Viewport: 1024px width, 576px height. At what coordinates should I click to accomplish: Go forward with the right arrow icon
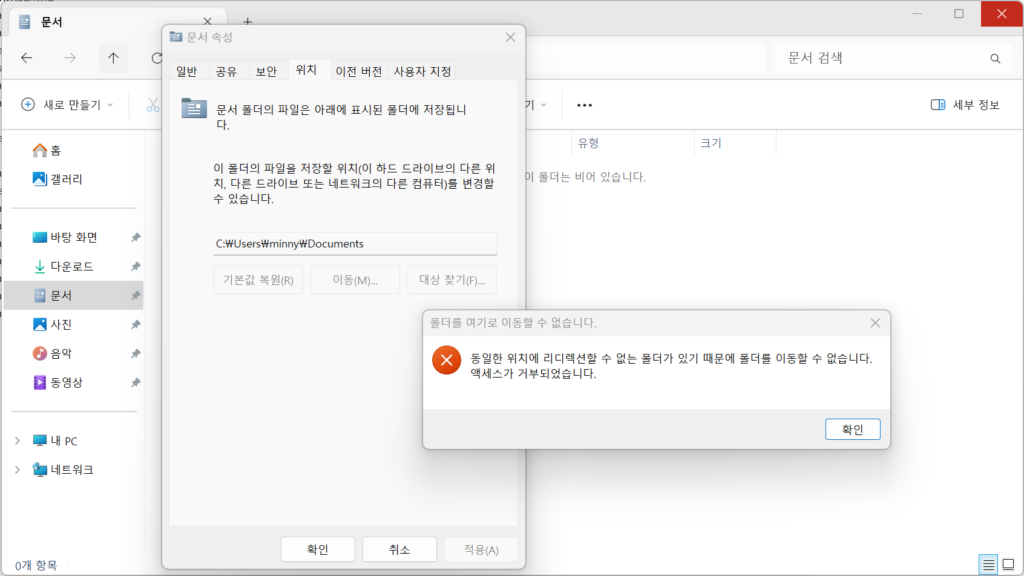70,57
